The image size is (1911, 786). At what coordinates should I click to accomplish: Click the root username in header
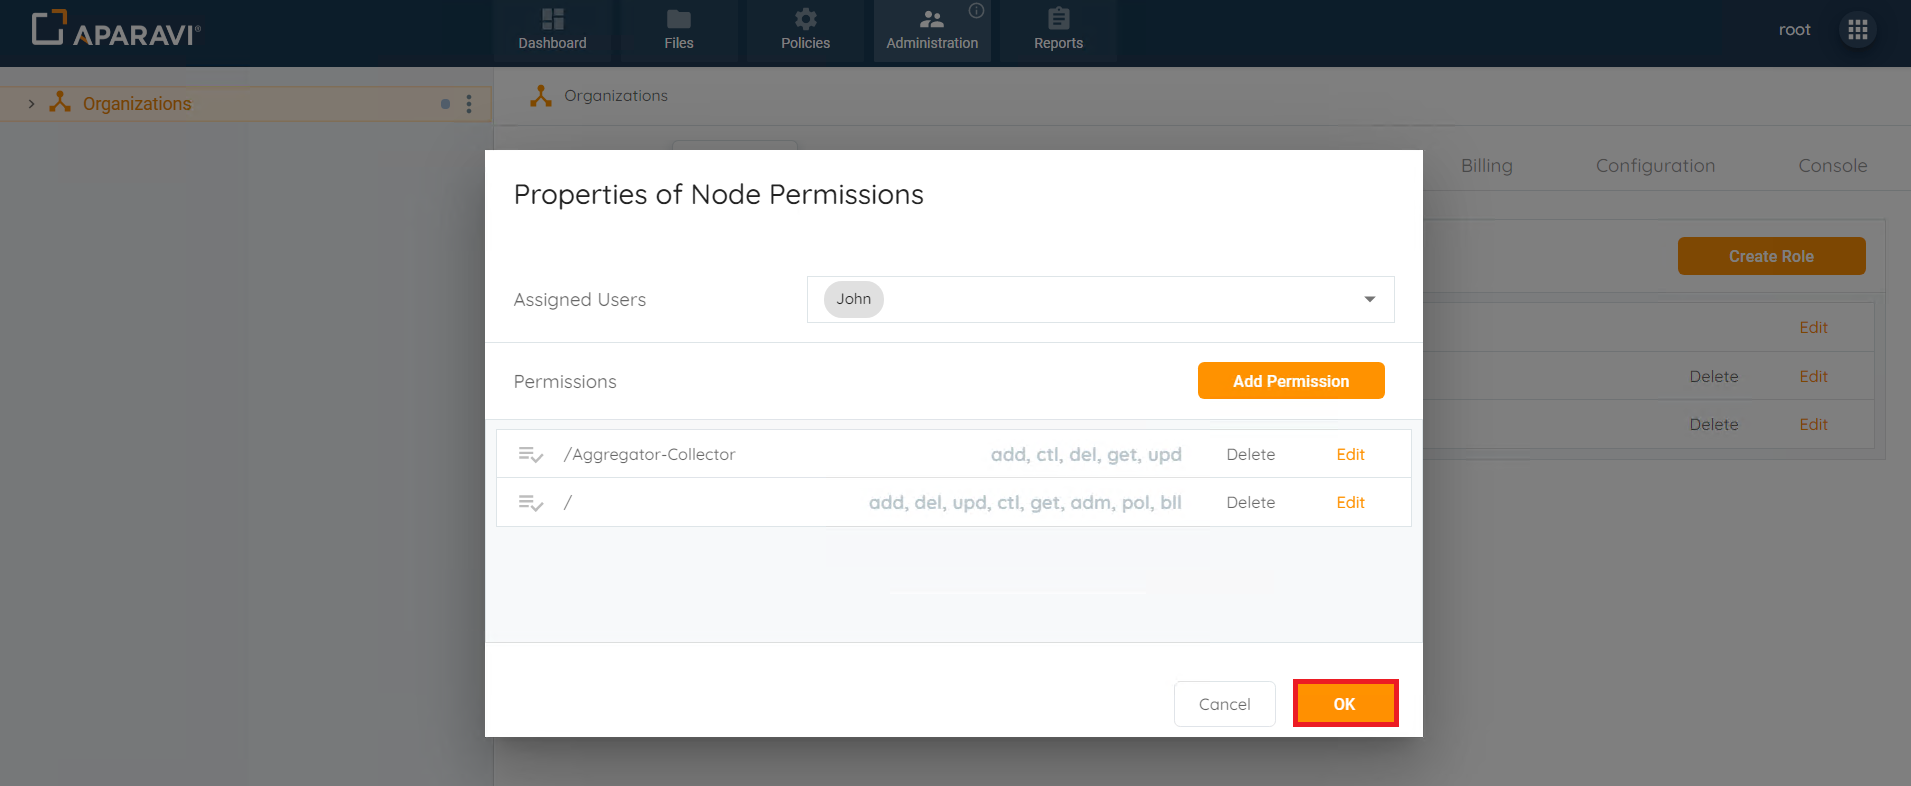[x=1794, y=30]
